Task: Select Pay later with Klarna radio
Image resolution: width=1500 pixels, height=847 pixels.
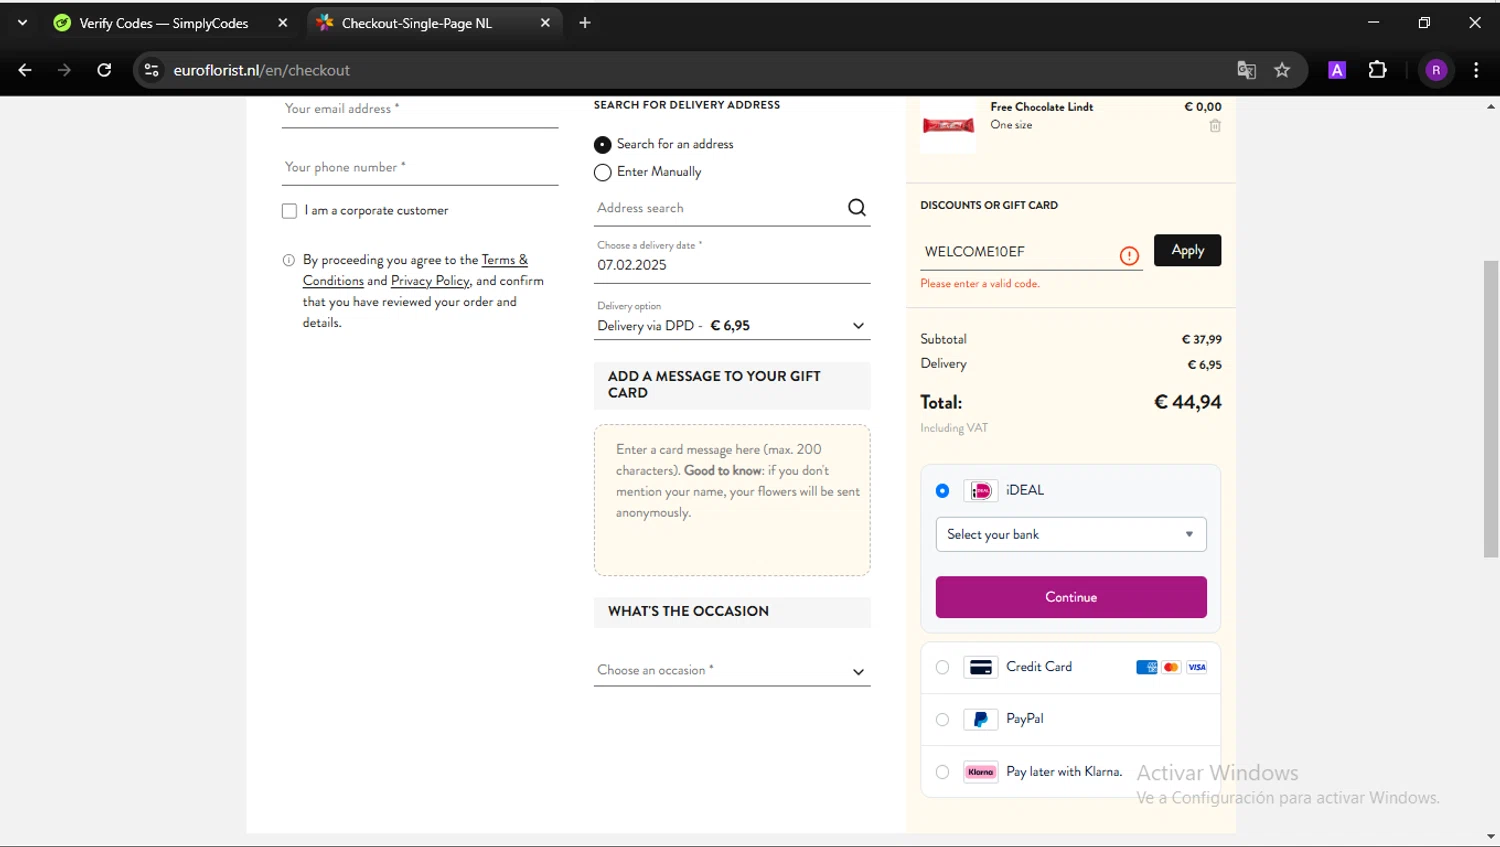Action: coord(942,772)
